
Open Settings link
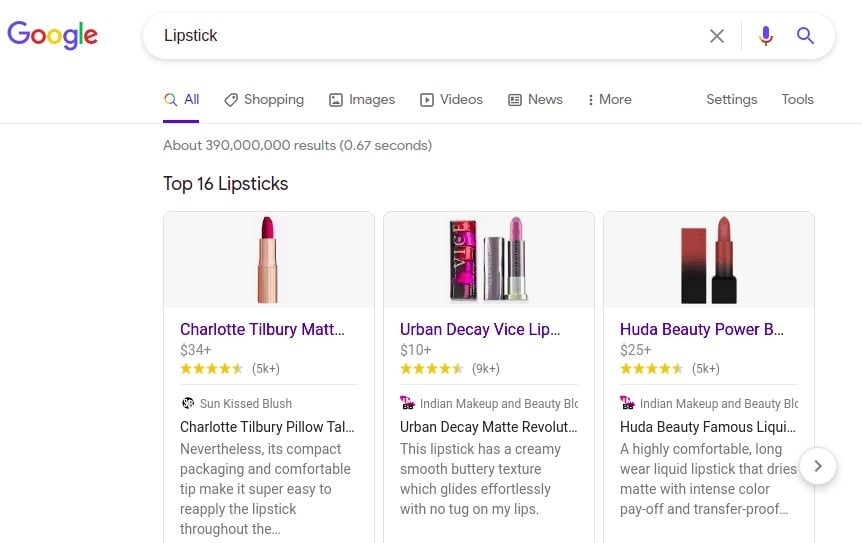[731, 99]
